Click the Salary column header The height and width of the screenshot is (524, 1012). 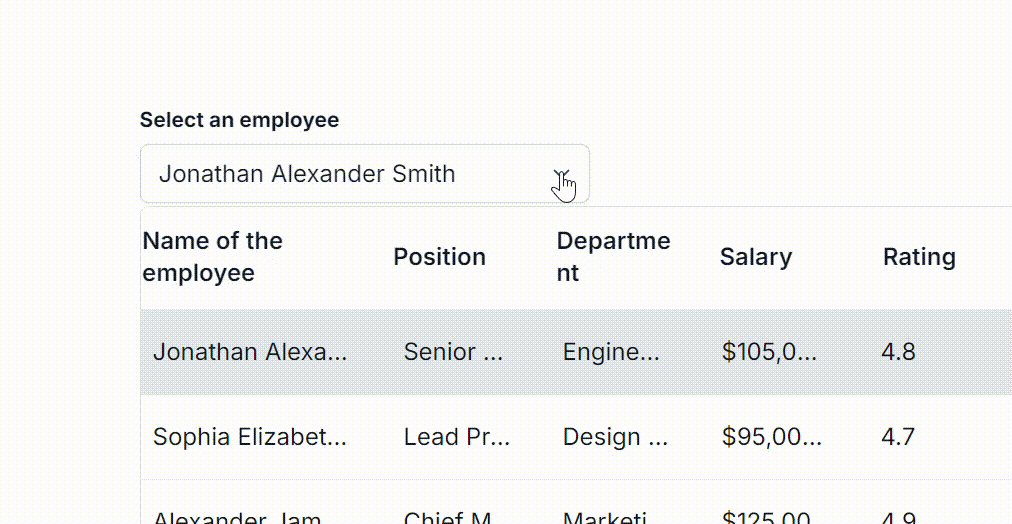pyautogui.click(x=756, y=257)
